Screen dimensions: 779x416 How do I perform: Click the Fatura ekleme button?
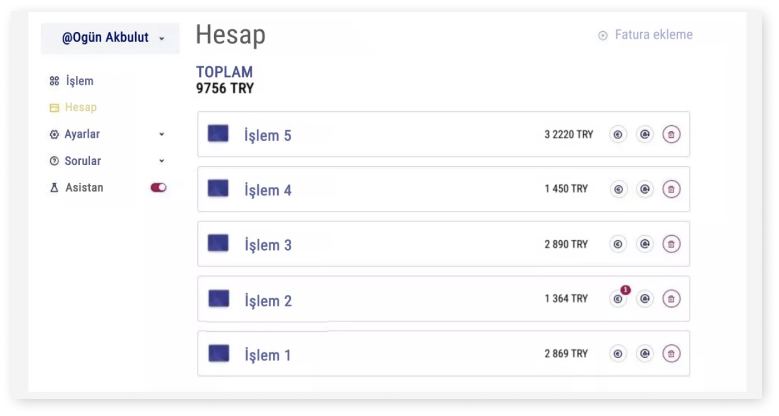click(x=645, y=35)
